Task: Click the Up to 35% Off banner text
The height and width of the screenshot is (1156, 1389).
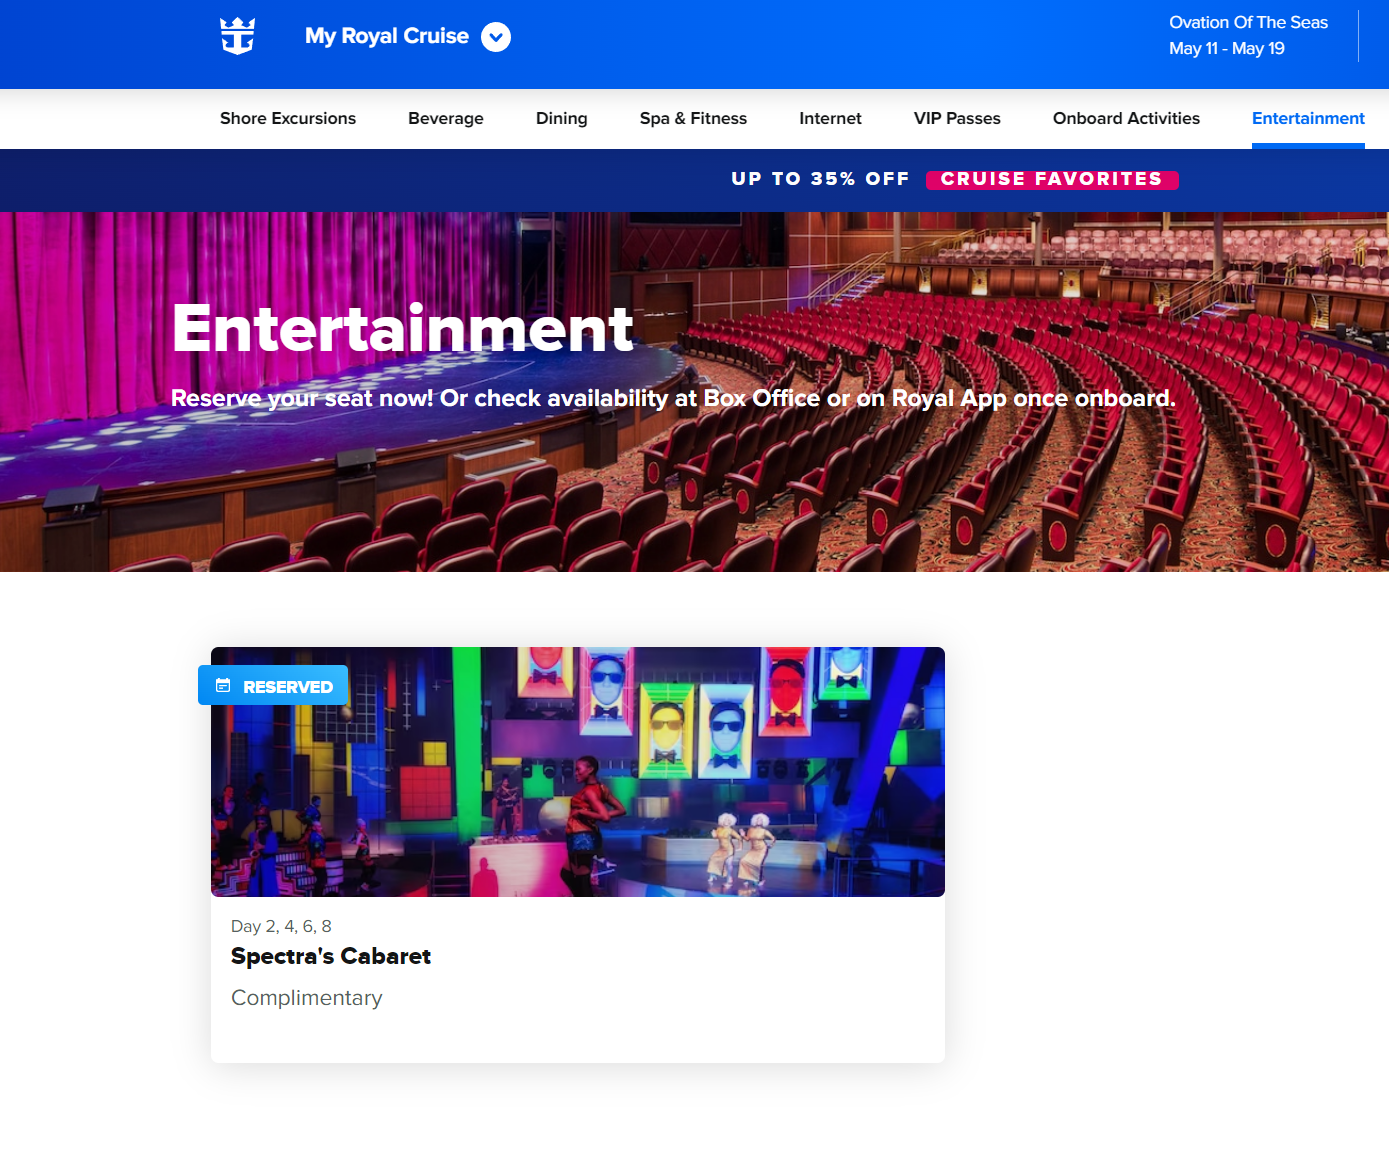Action: click(x=820, y=179)
